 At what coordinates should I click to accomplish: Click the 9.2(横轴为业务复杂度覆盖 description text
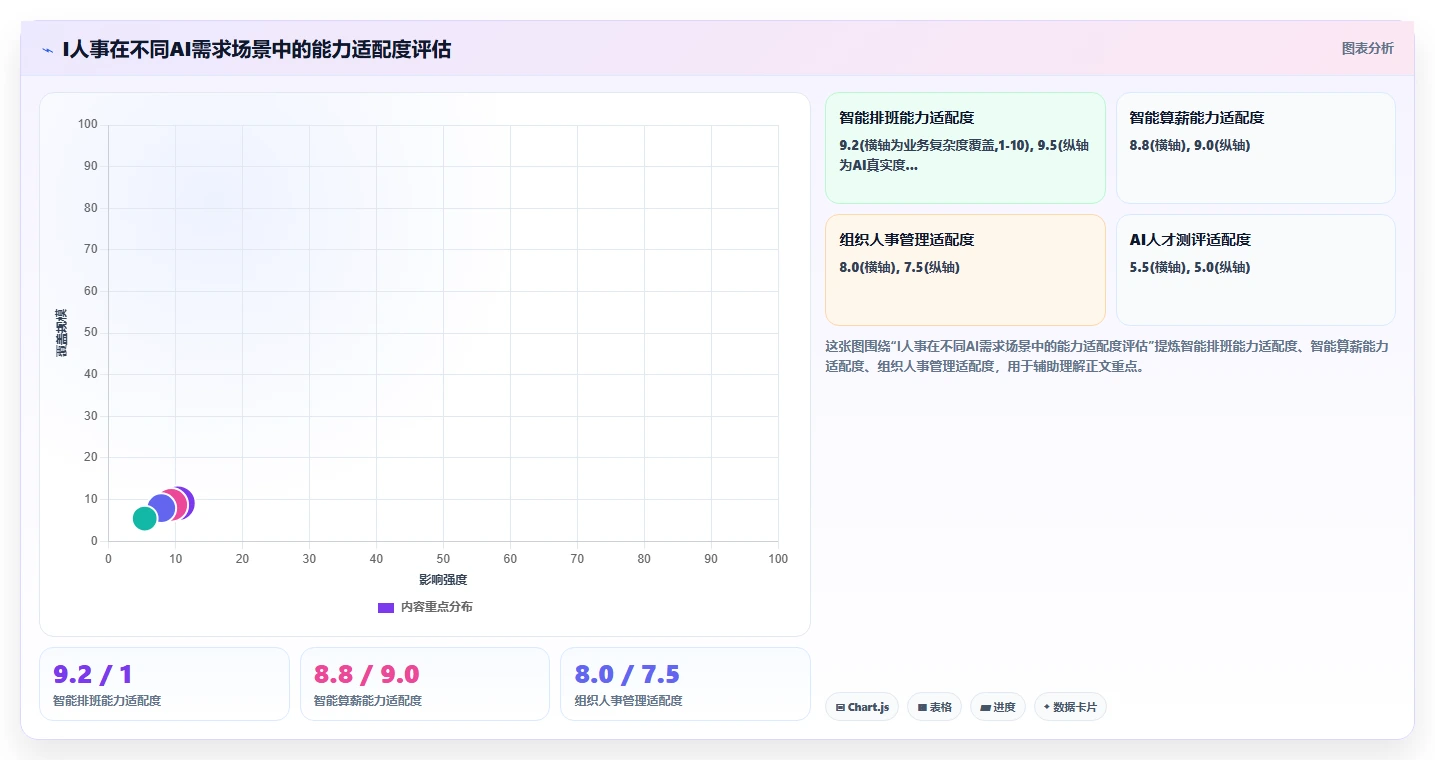[964, 155]
